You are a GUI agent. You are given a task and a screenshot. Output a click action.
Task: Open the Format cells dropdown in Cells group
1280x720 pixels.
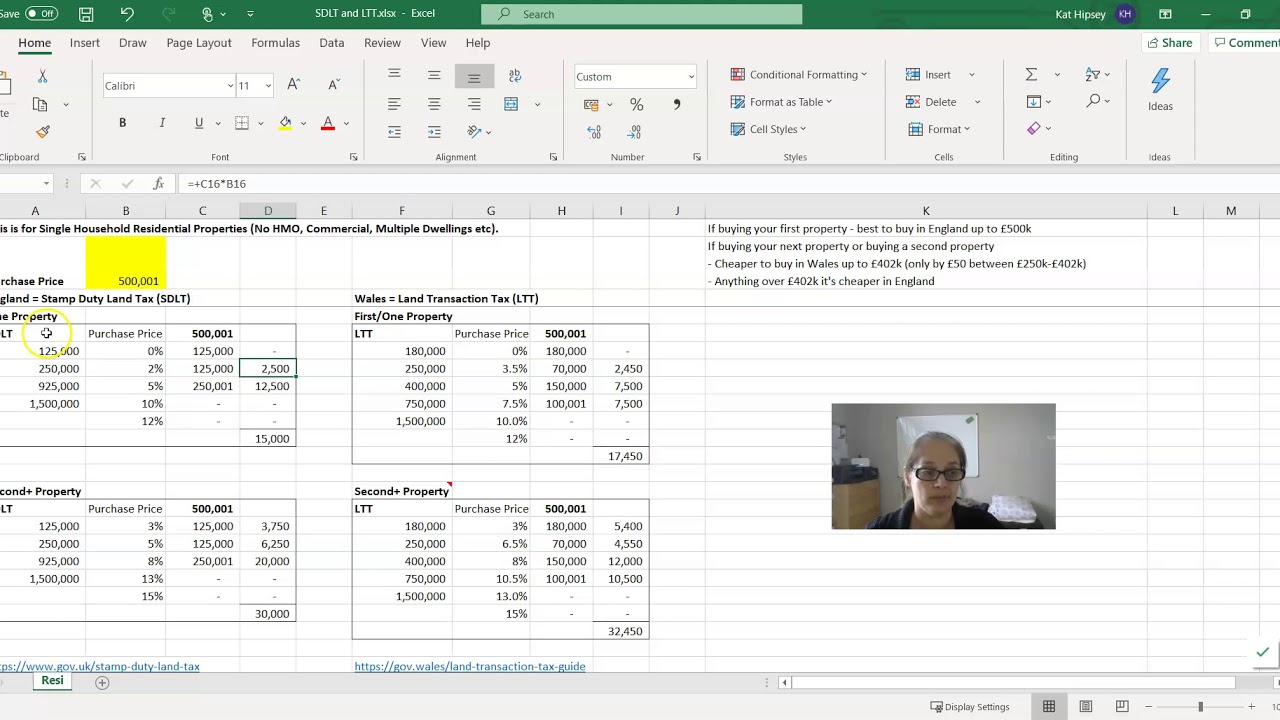(939, 129)
